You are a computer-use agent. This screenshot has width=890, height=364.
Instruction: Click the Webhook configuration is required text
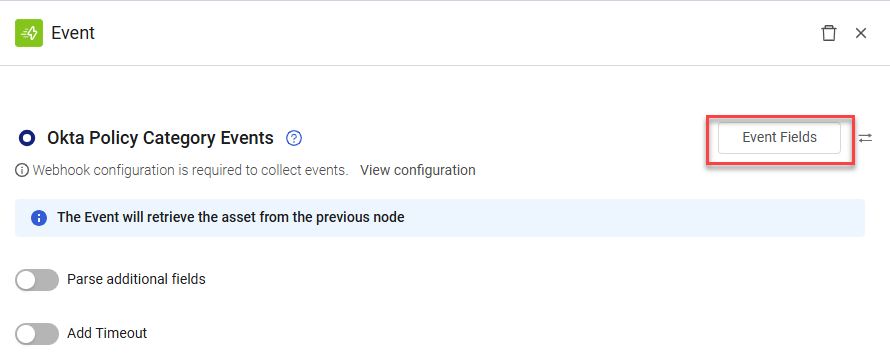pyautogui.click(x=190, y=170)
